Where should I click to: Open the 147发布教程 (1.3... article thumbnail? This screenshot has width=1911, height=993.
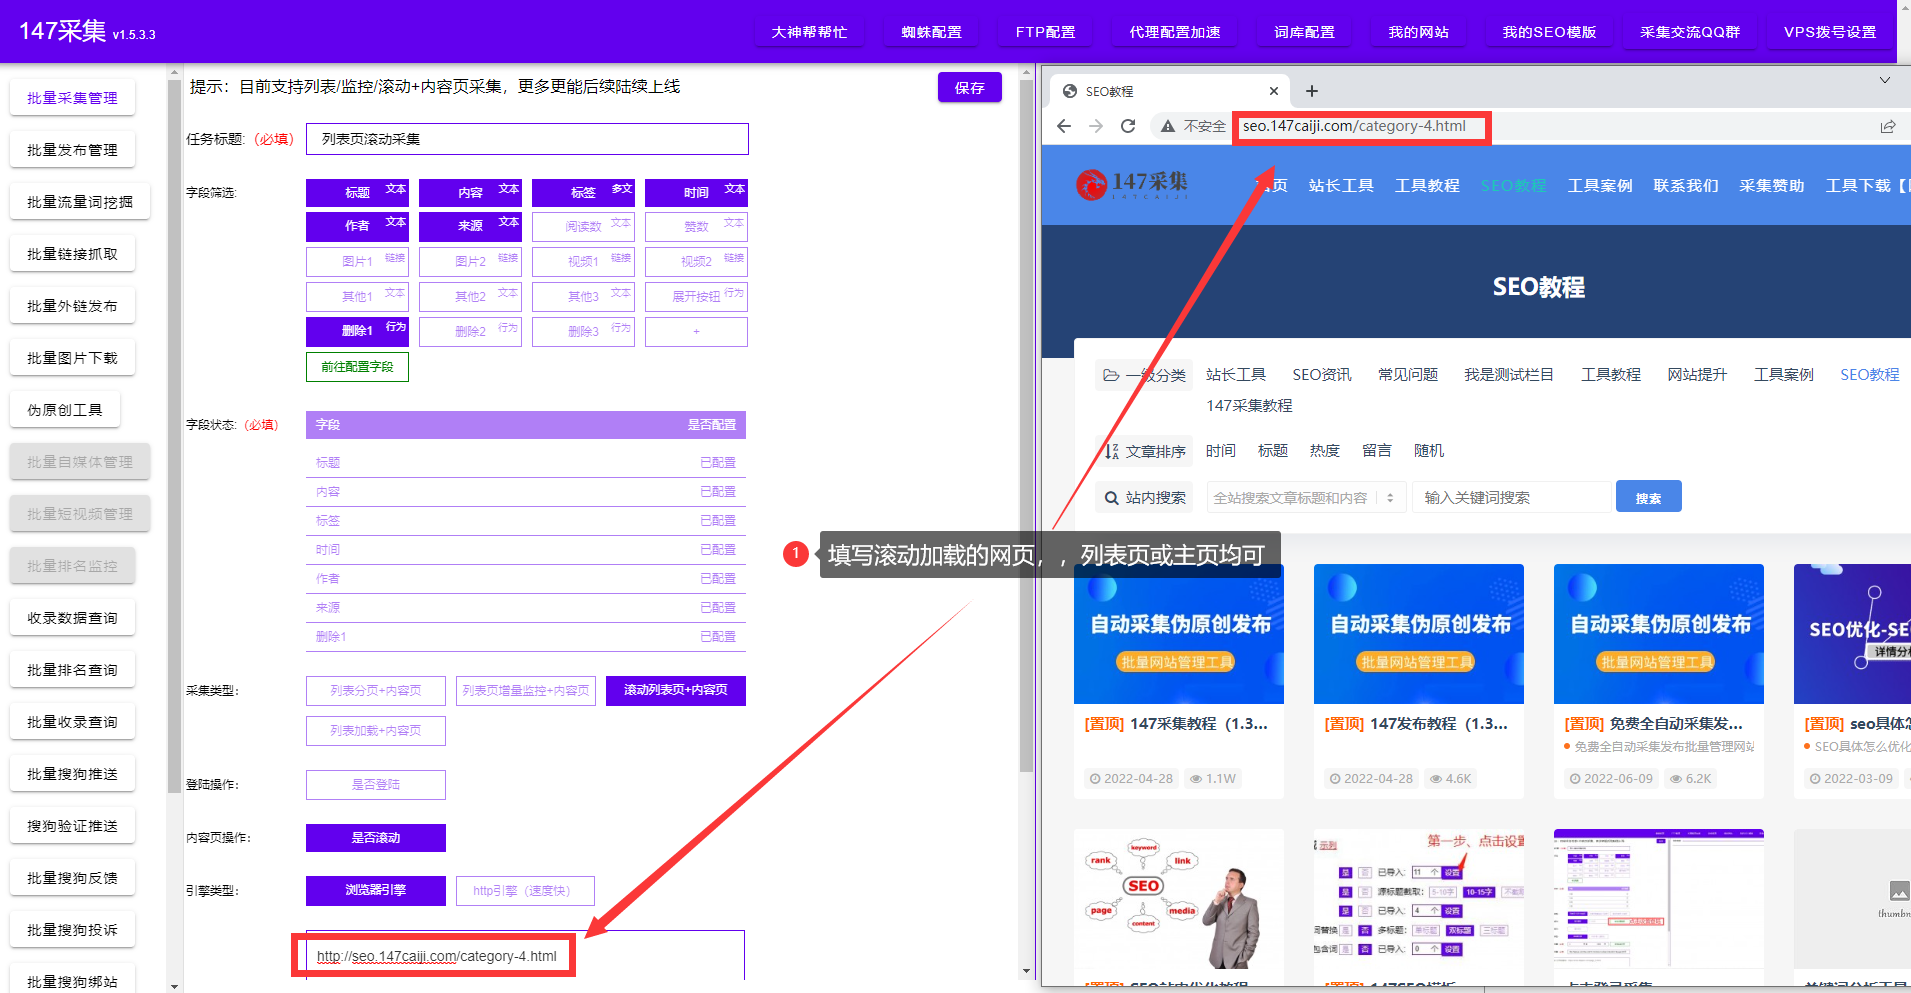tap(1419, 634)
